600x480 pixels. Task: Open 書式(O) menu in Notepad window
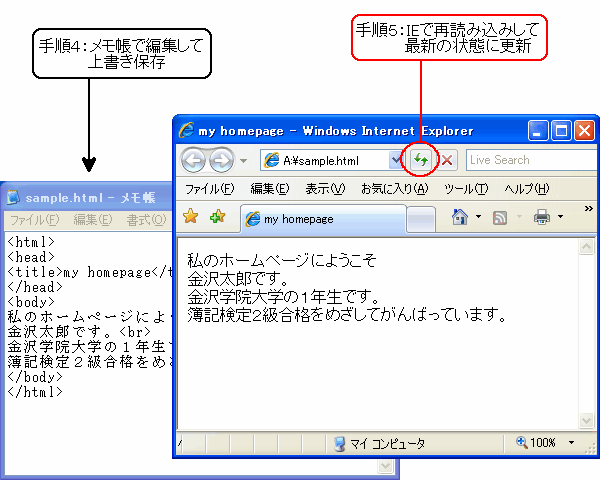(147, 220)
